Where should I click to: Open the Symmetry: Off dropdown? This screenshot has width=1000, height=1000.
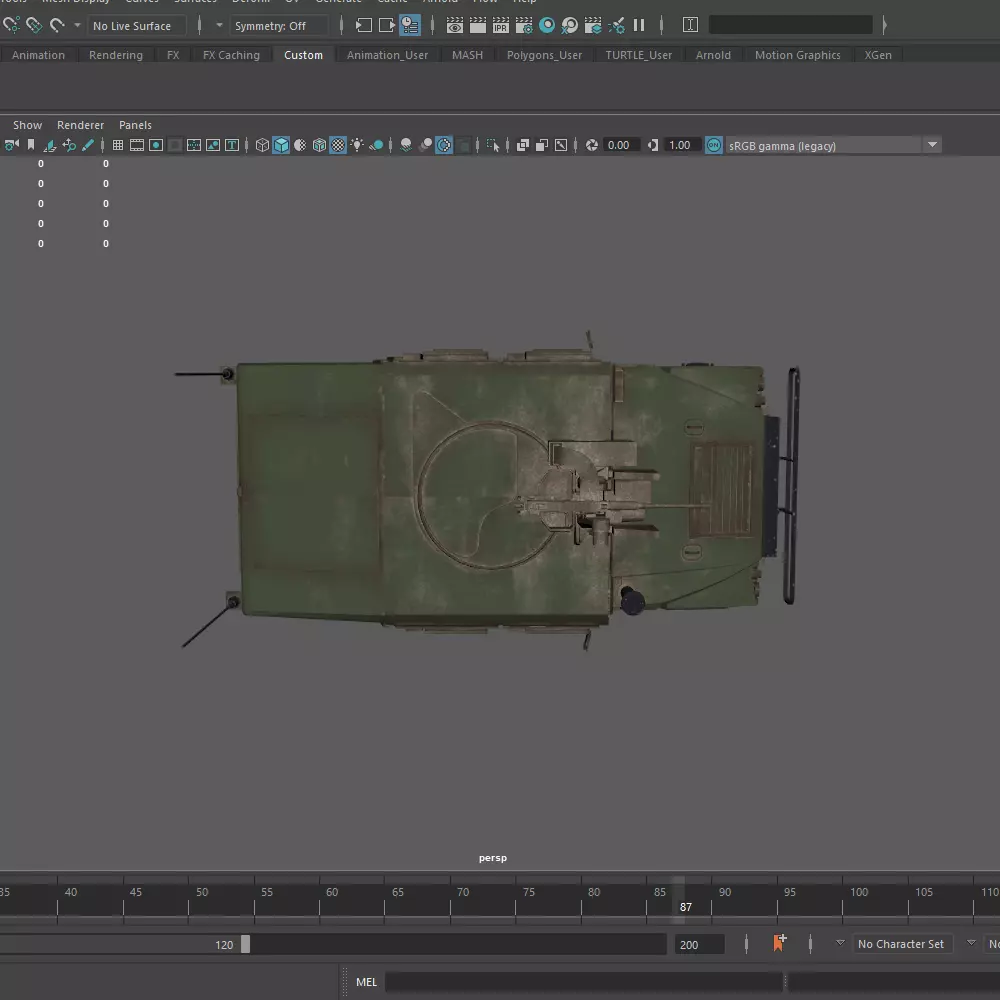pyautogui.click(x=279, y=26)
